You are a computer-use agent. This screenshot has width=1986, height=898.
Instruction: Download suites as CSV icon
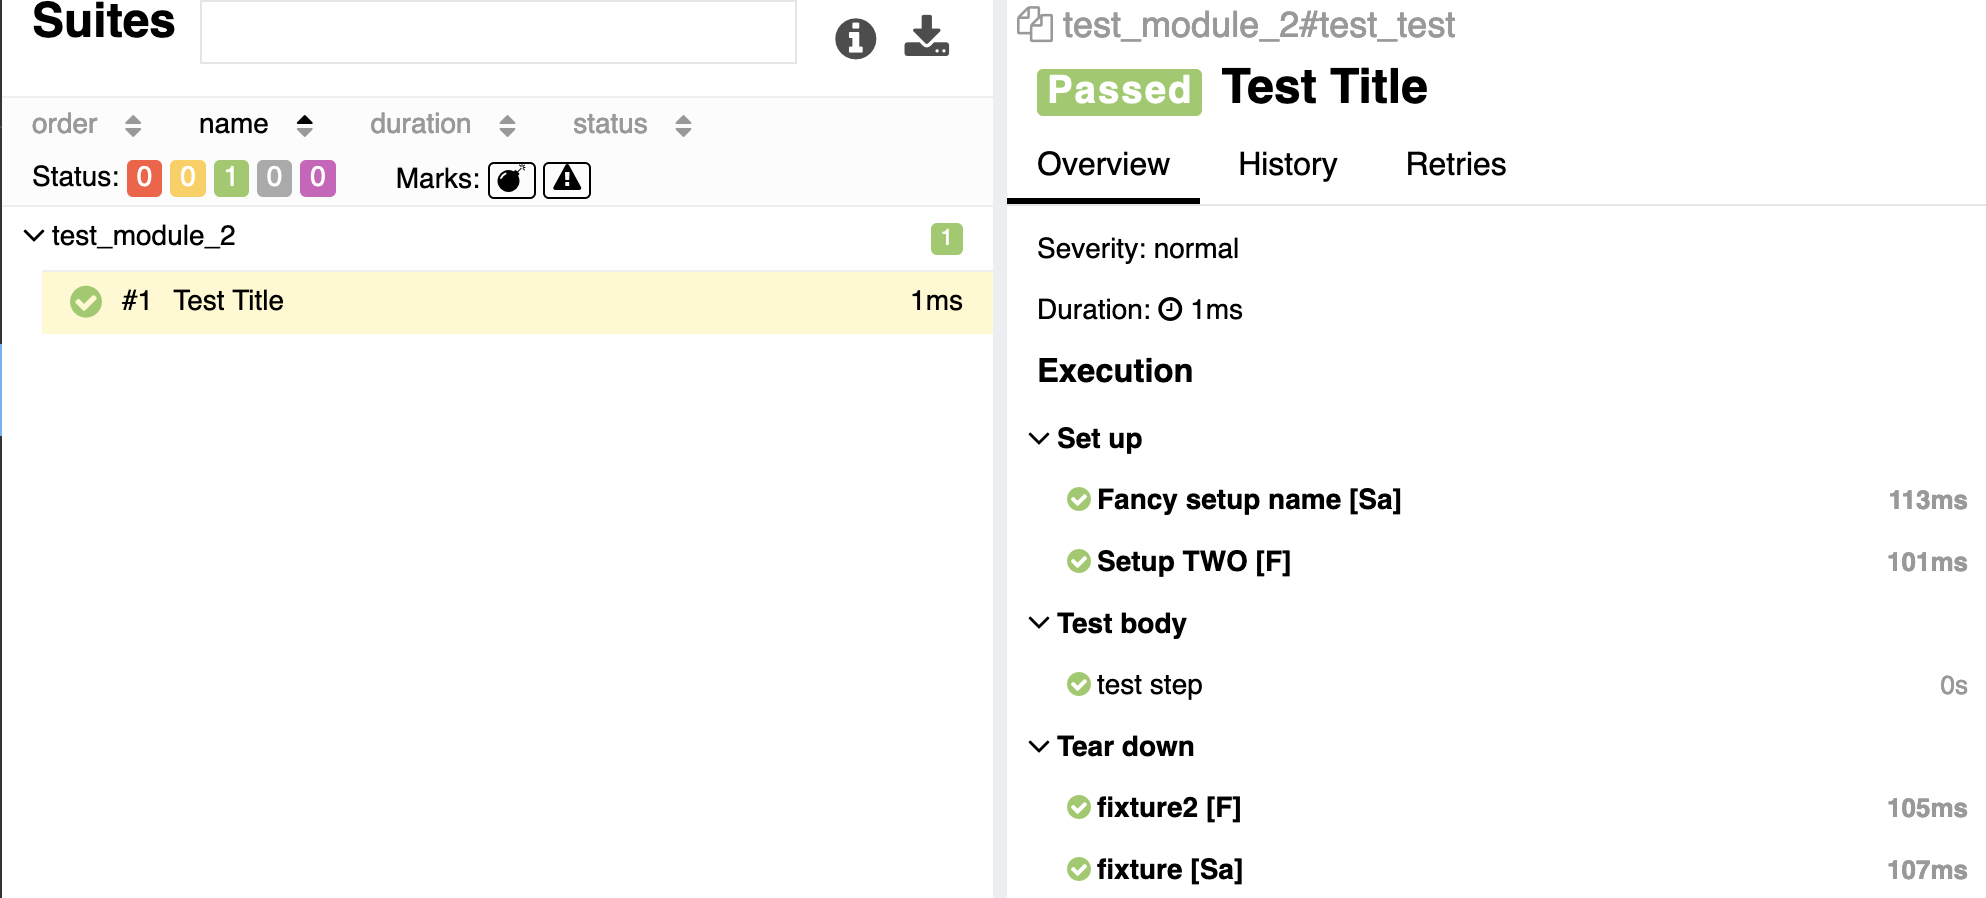(926, 36)
